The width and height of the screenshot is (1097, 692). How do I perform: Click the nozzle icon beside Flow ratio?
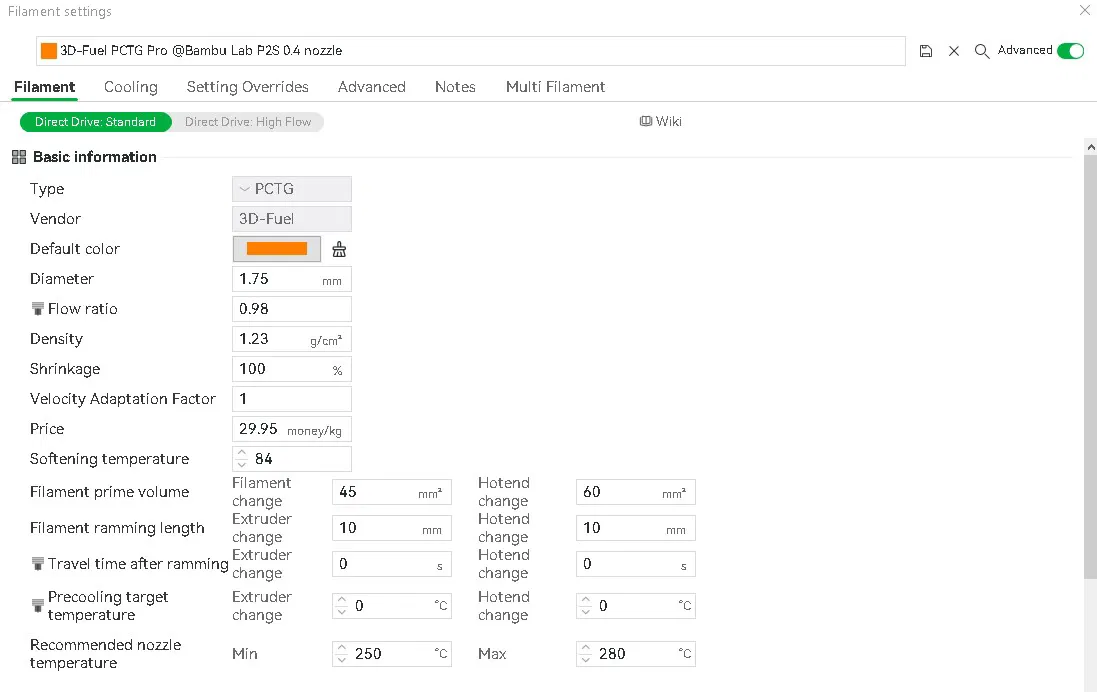tap(38, 309)
